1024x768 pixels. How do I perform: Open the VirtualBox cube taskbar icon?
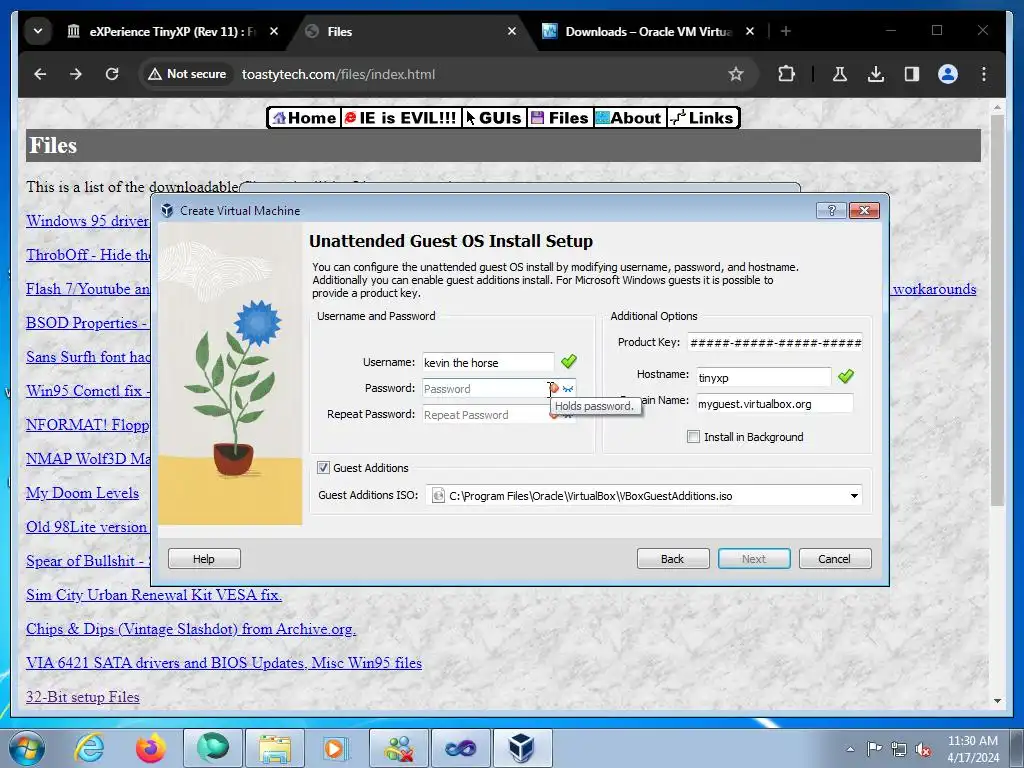coord(522,748)
